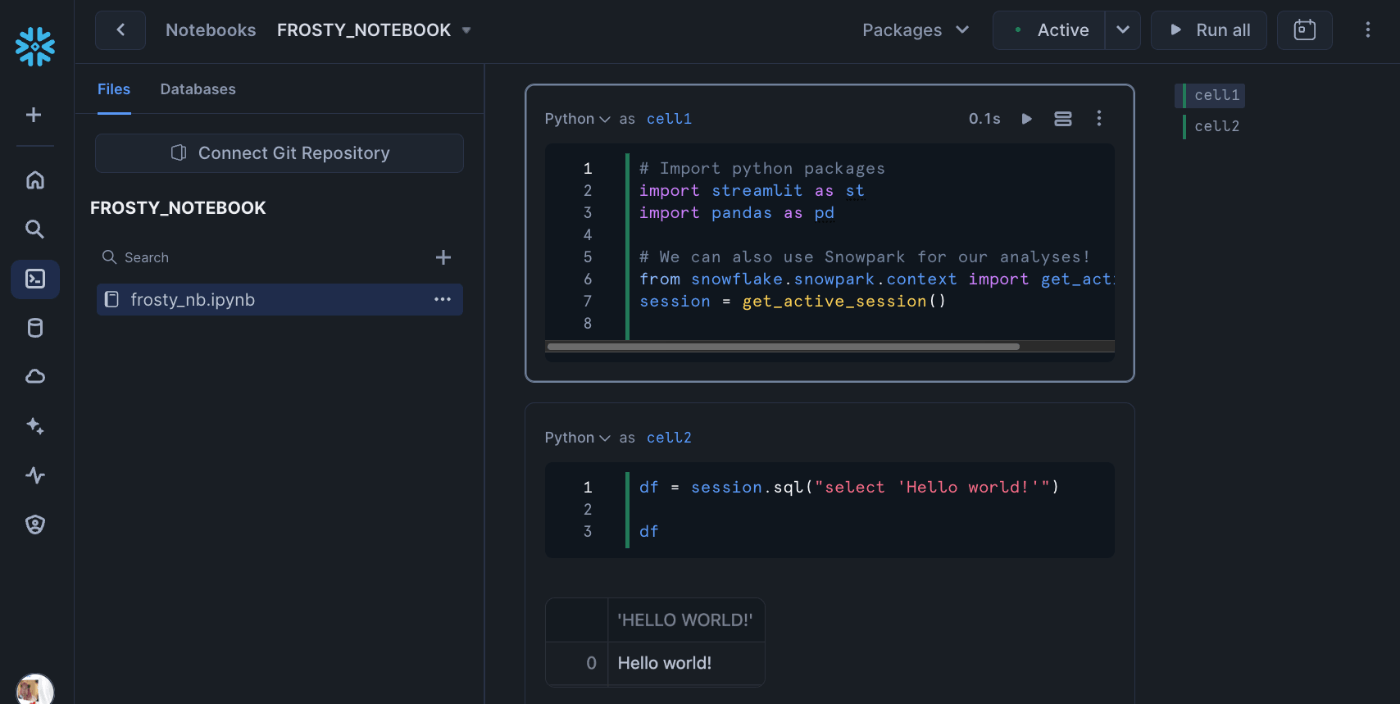Click the Snowflake logo icon
Viewport: 1400px width, 704px height.
[35, 47]
